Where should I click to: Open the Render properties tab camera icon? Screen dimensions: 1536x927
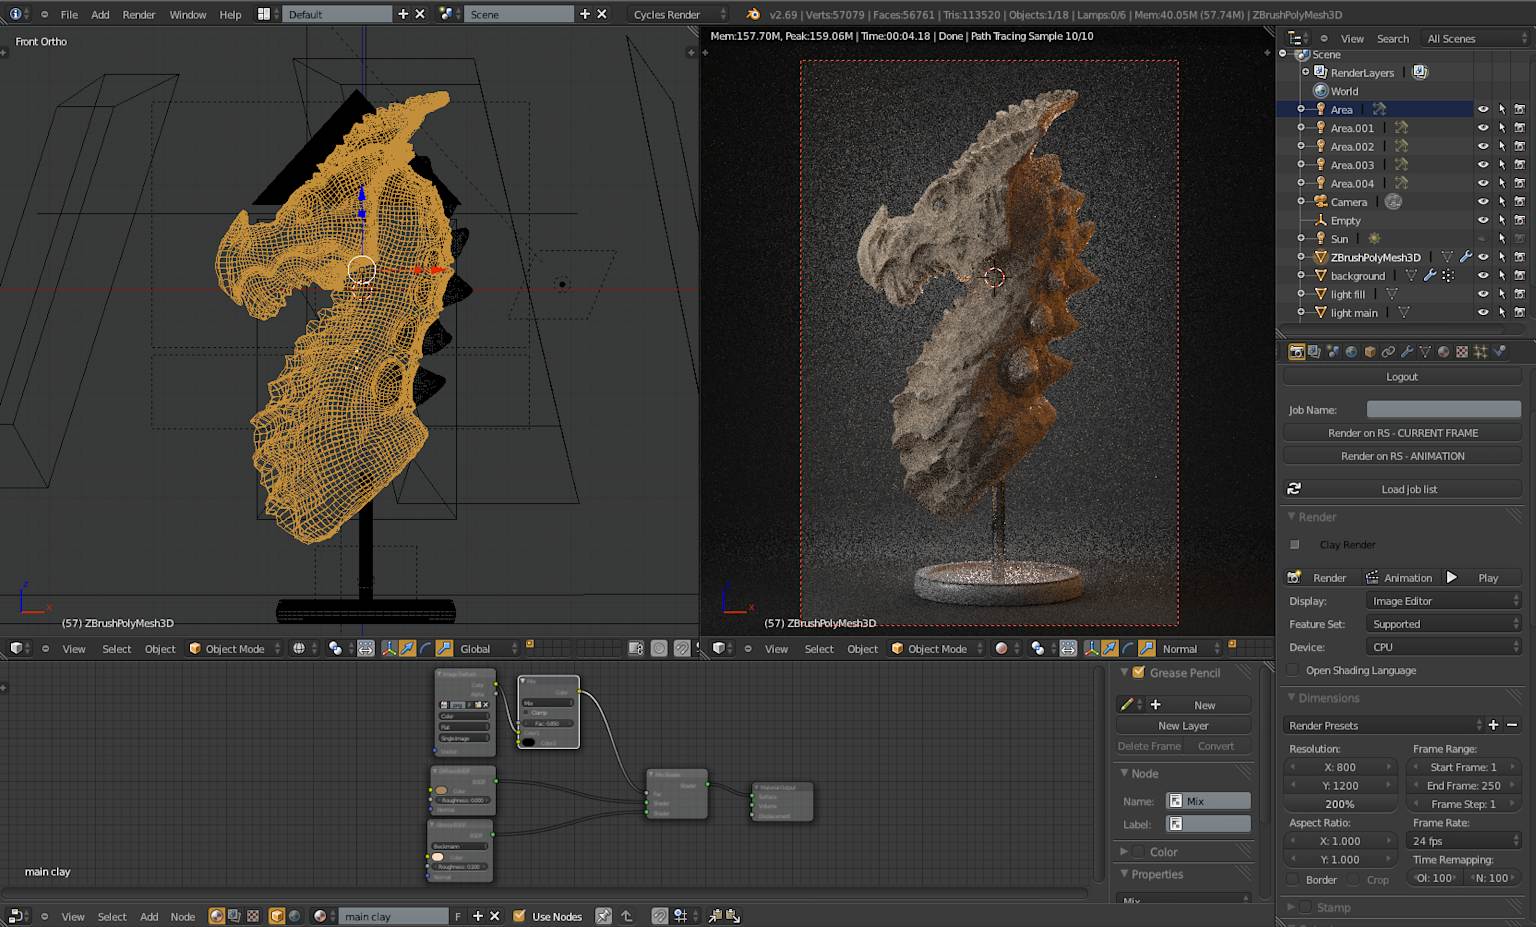pyautogui.click(x=1296, y=352)
